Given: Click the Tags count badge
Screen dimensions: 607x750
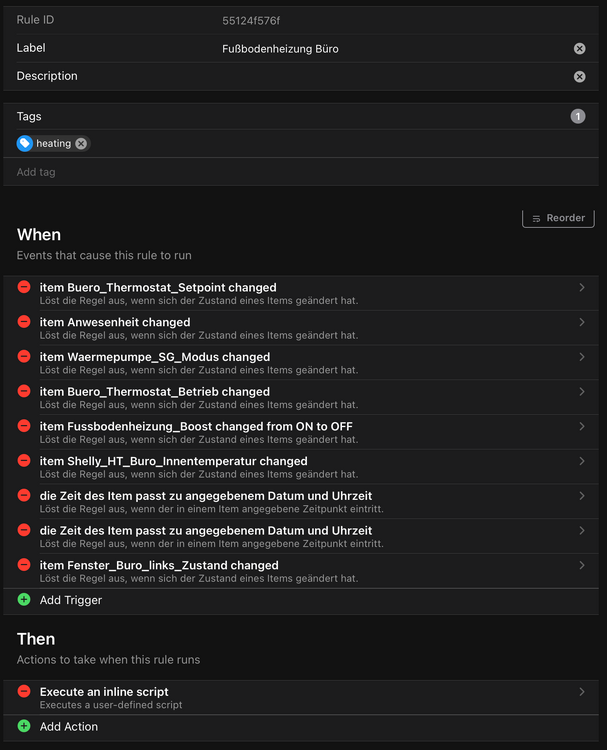Looking at the screenshot, I should coord(578,117).
